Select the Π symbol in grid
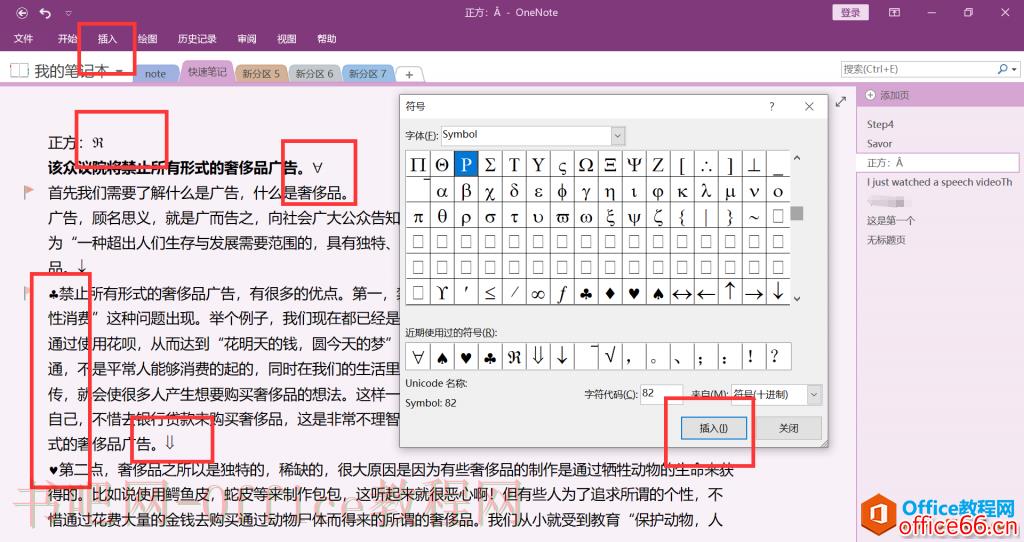This screenshot has width=1024, height=542. click(418, 165)
